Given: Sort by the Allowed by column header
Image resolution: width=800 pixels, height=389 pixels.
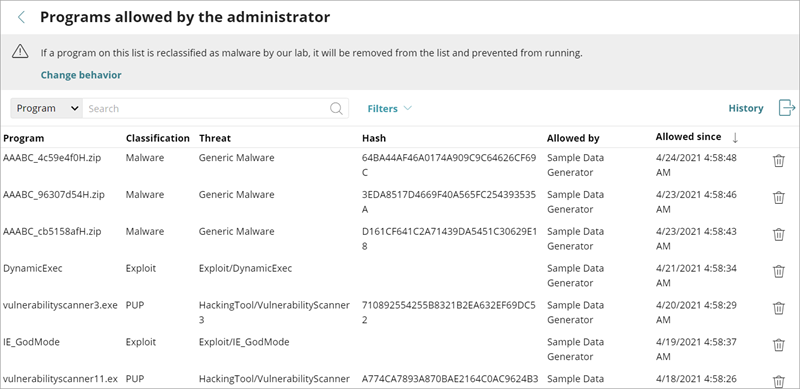Looking at the screenshot, I should (573, 138).
